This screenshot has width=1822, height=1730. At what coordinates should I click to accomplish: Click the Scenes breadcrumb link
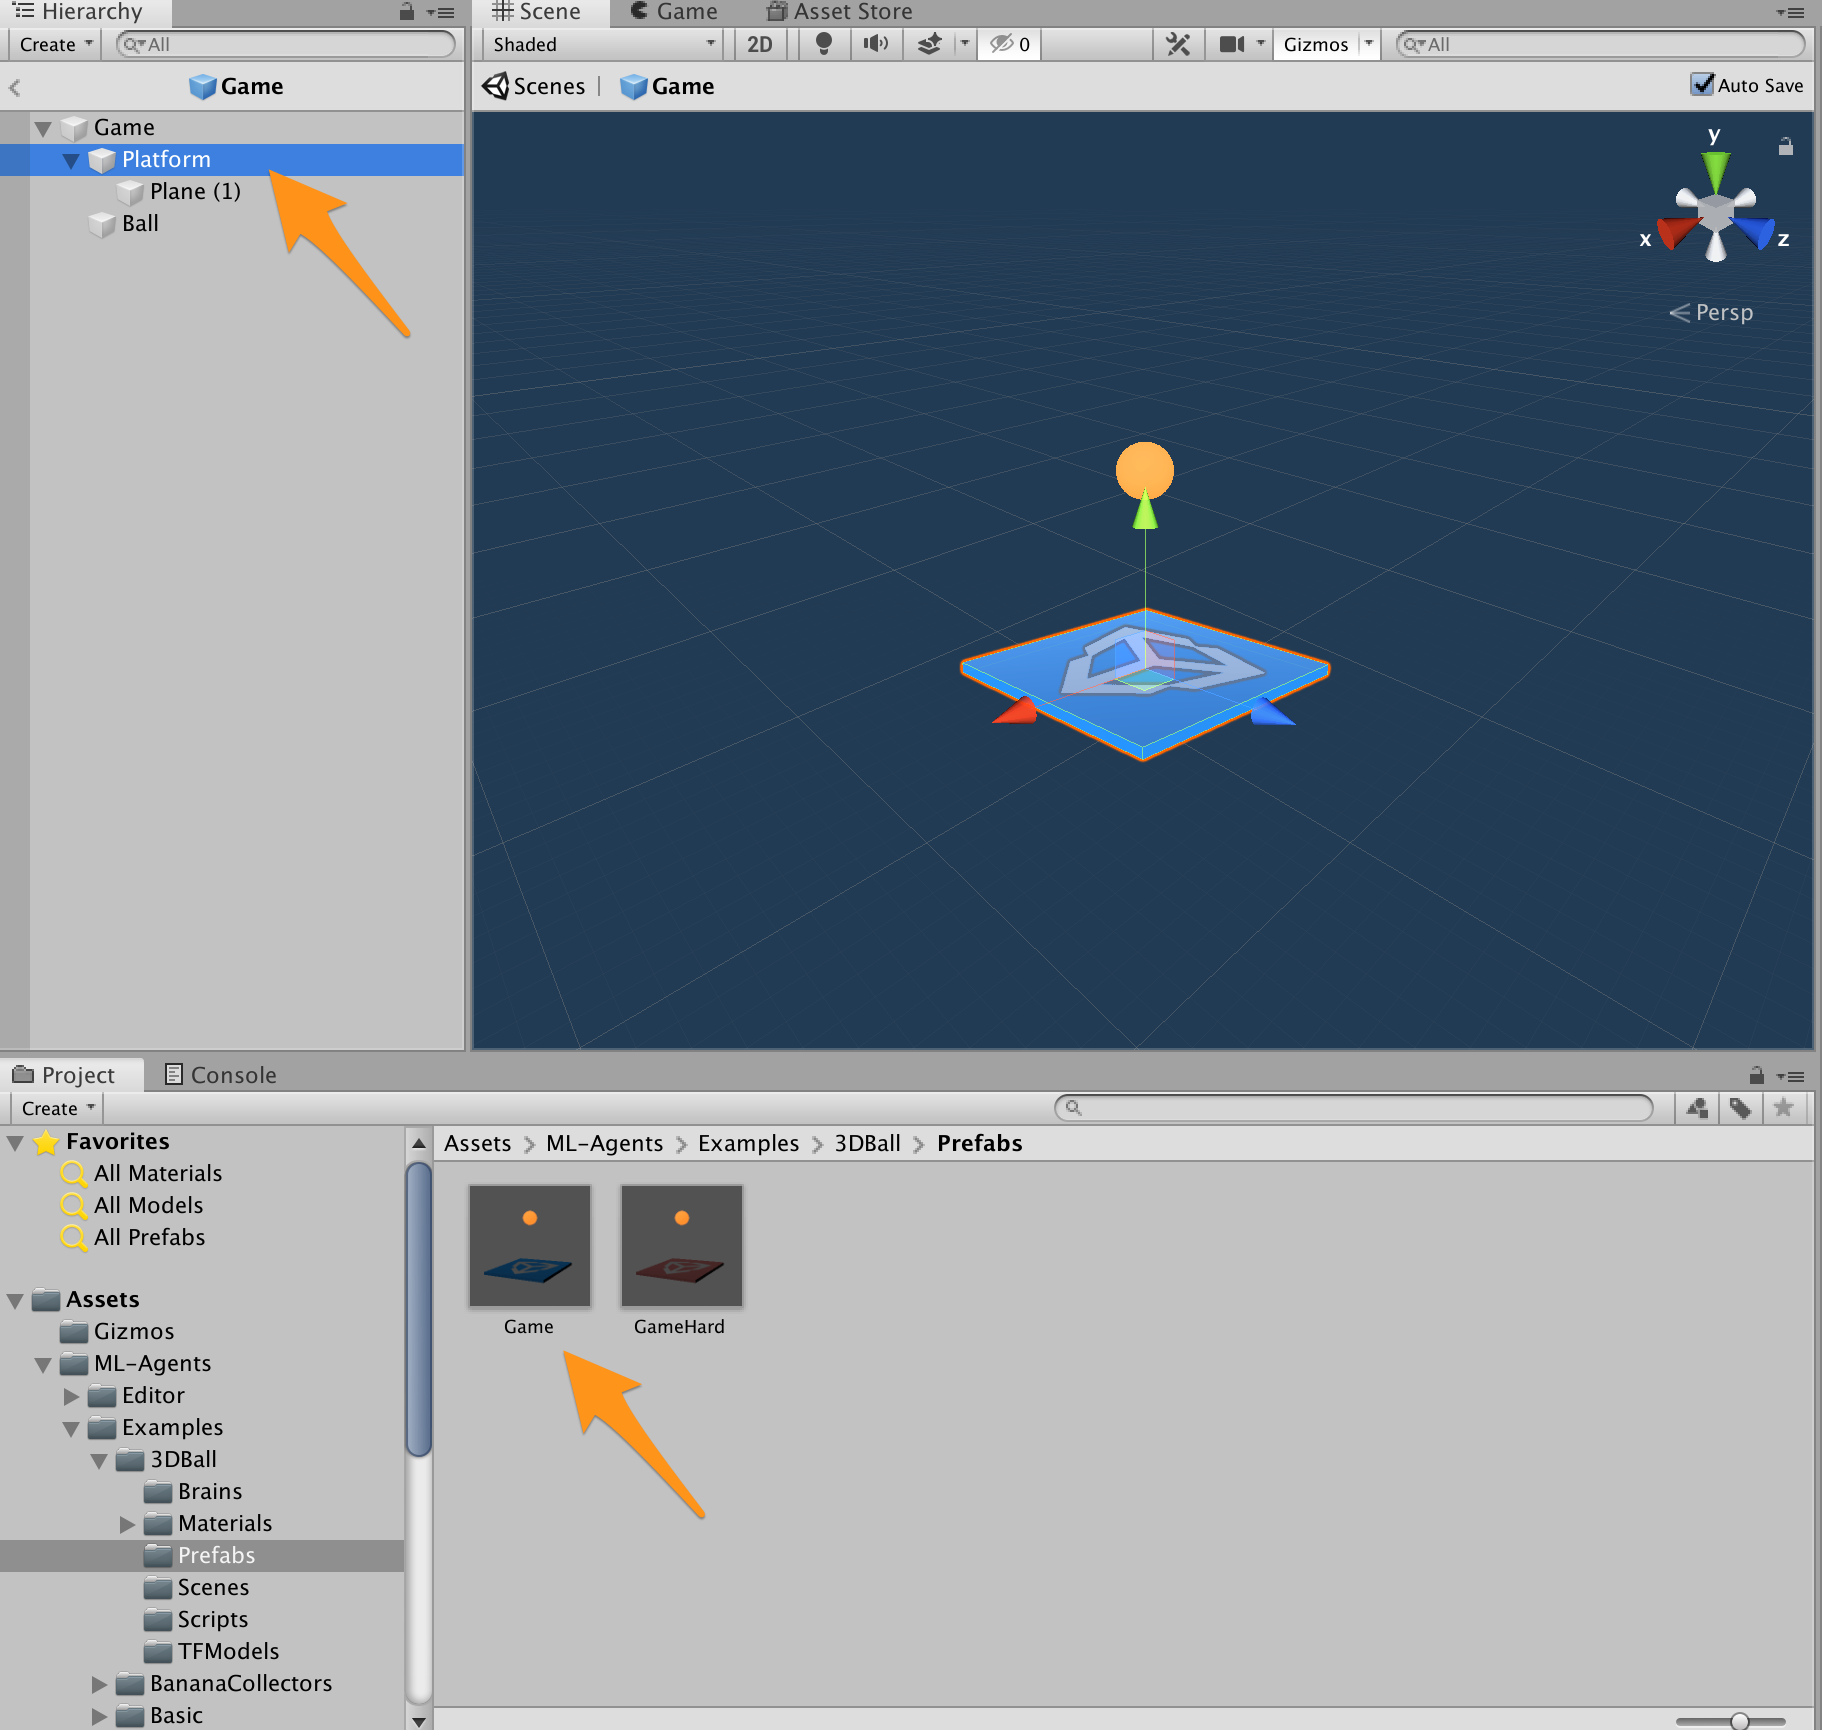[535, 86]
